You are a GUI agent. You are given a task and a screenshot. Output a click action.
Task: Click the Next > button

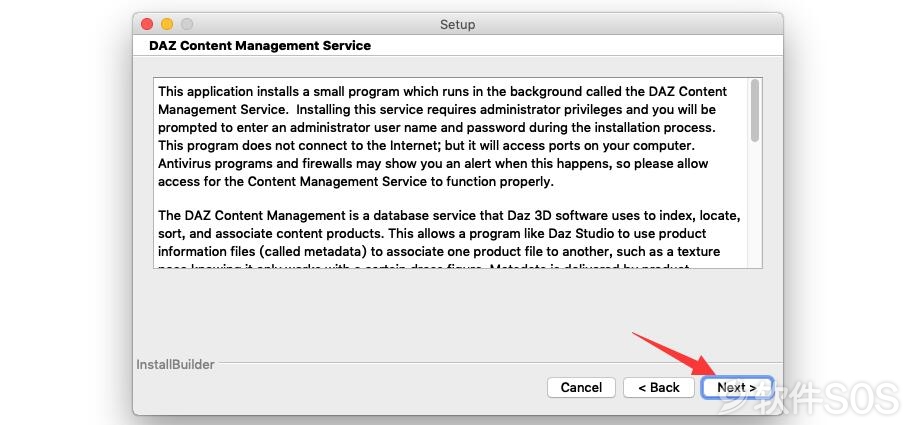[x=737, y=388]
